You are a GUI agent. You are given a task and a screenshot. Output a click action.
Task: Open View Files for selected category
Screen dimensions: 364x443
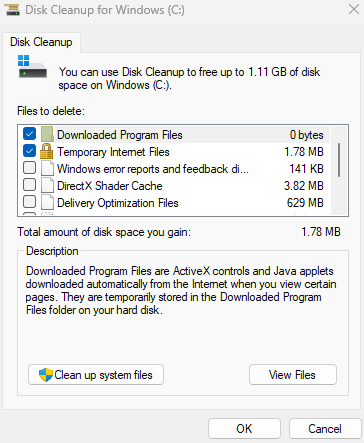[293, 375]
